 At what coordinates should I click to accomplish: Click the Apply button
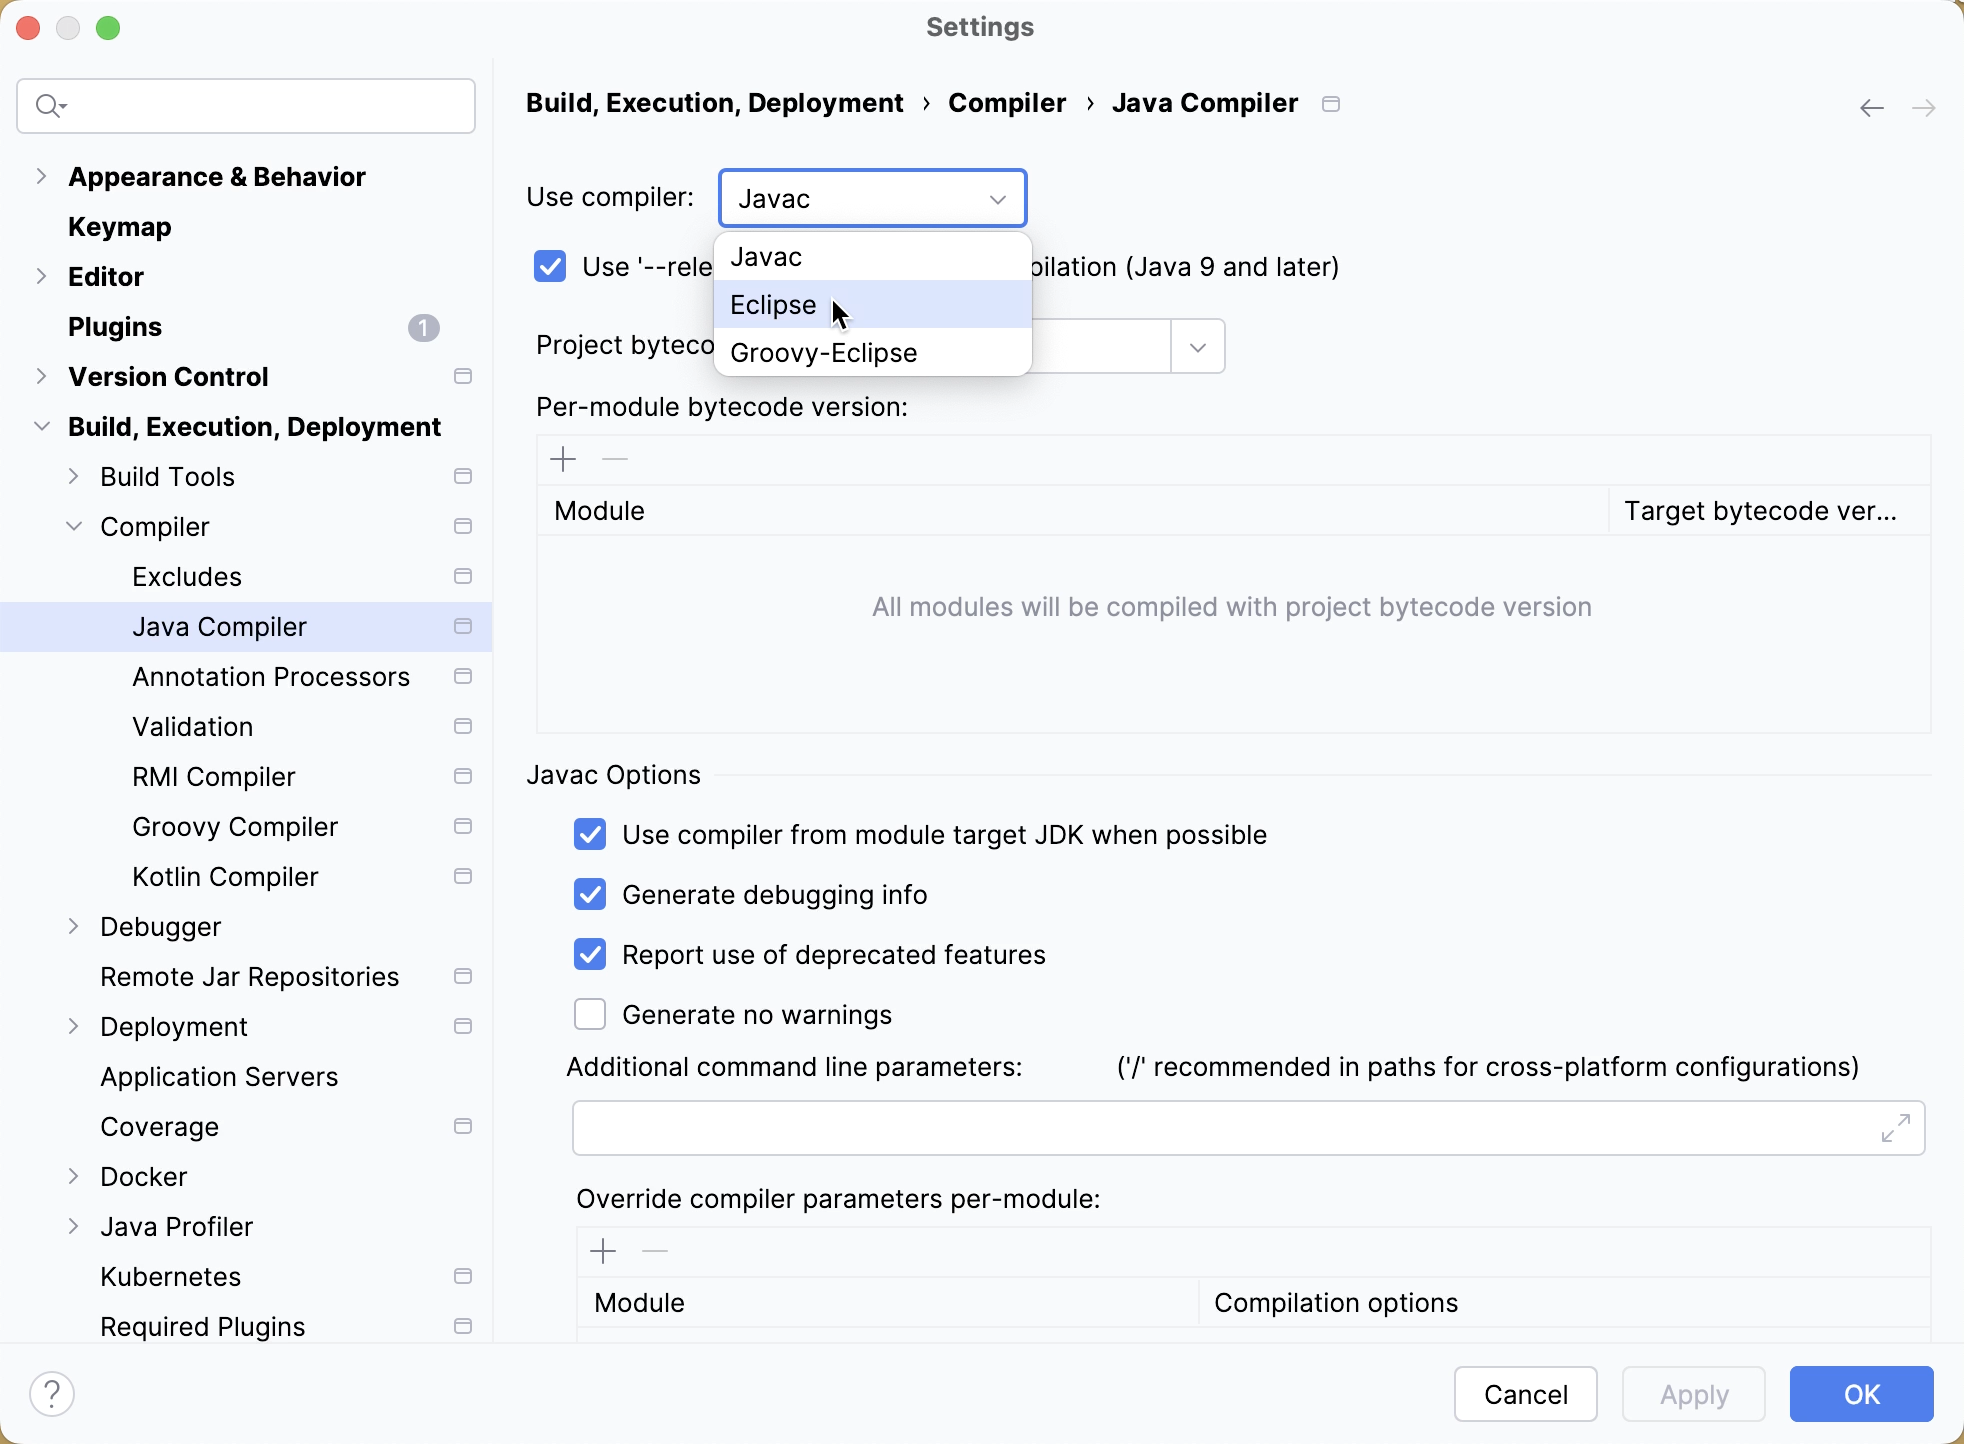(x=1694, y=1394)
